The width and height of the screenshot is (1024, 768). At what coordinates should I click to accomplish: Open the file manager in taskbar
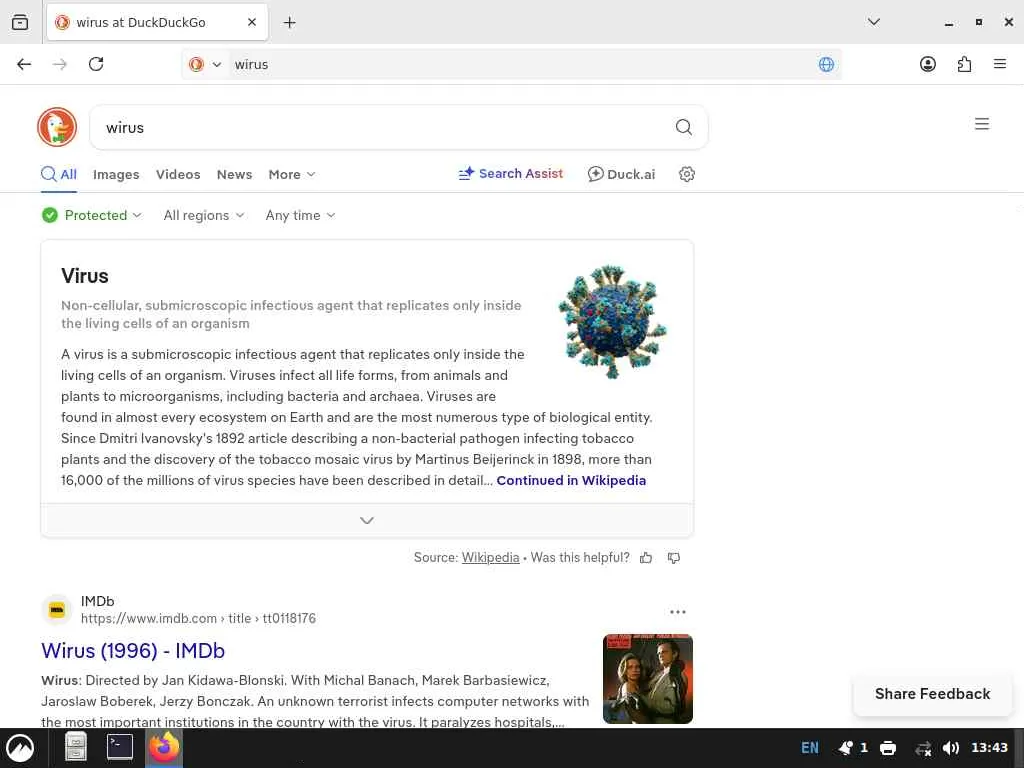click(x=76, y=747)
